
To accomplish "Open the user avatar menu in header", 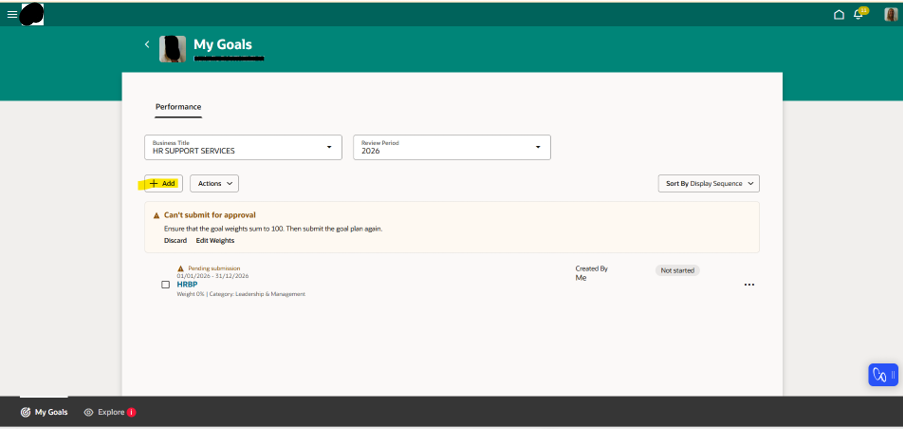I will click(891, 14).
